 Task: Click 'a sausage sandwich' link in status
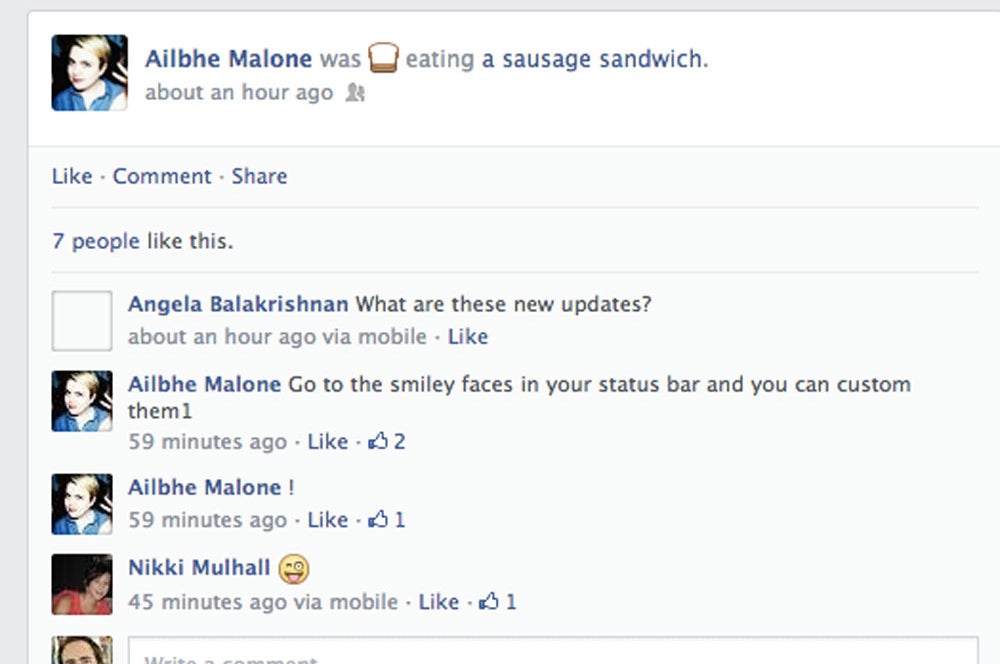pos(594,59)
